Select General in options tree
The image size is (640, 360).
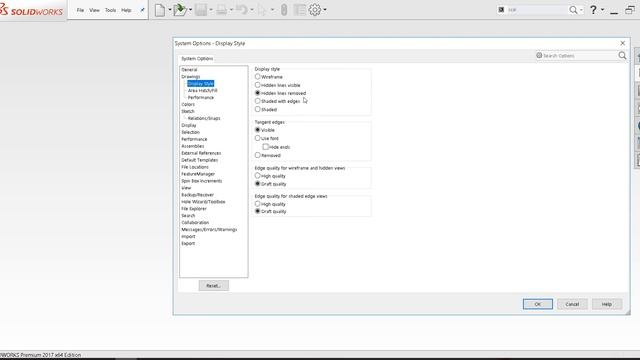(x=189, y=70)
